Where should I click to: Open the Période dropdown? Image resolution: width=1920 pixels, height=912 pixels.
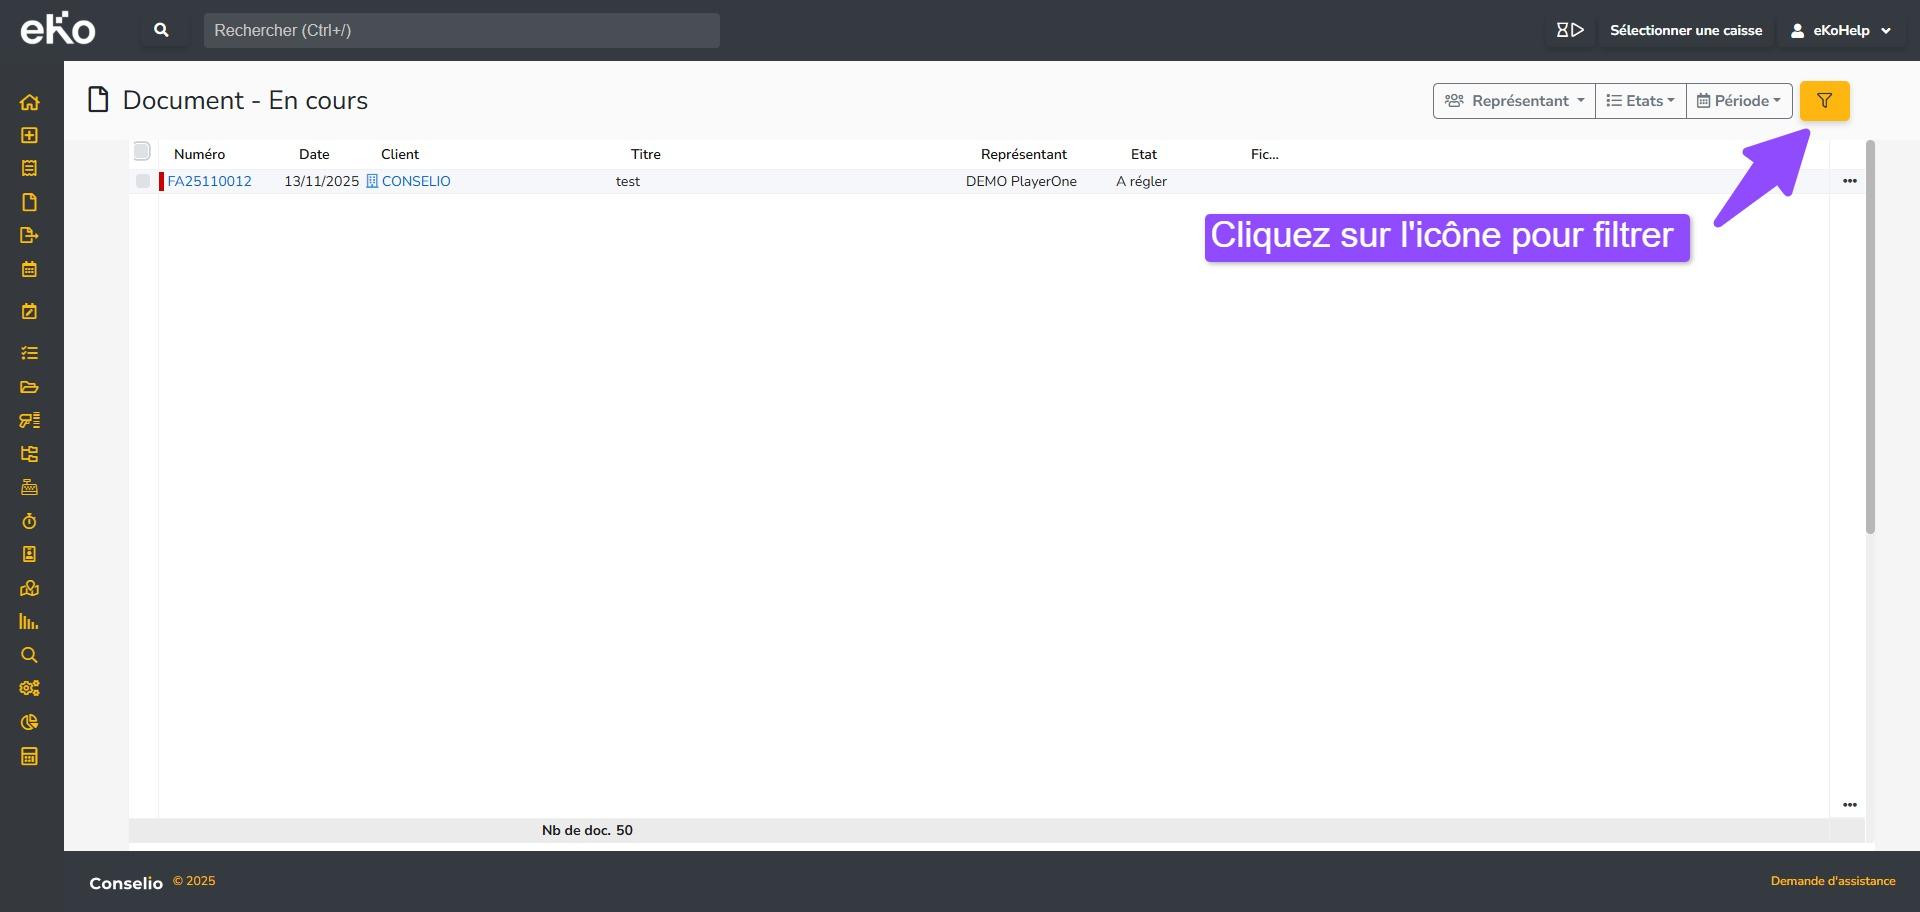coord(1739,101)
